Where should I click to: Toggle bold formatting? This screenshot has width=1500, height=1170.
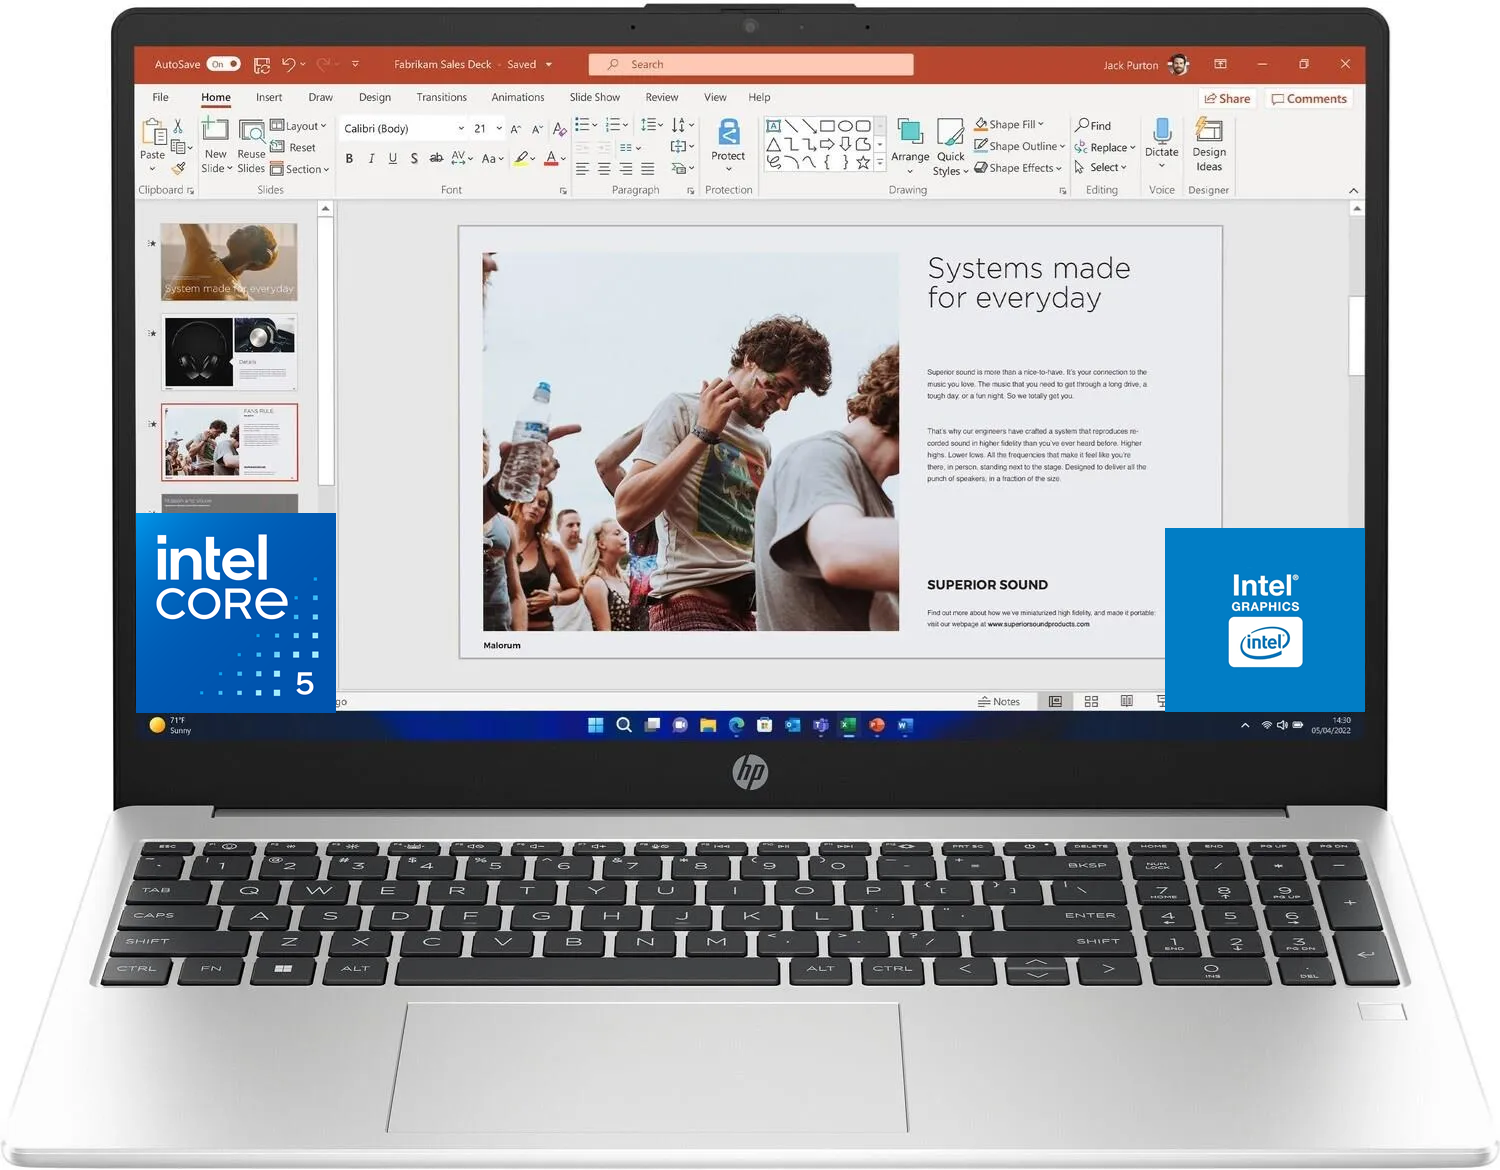point(349,158)
